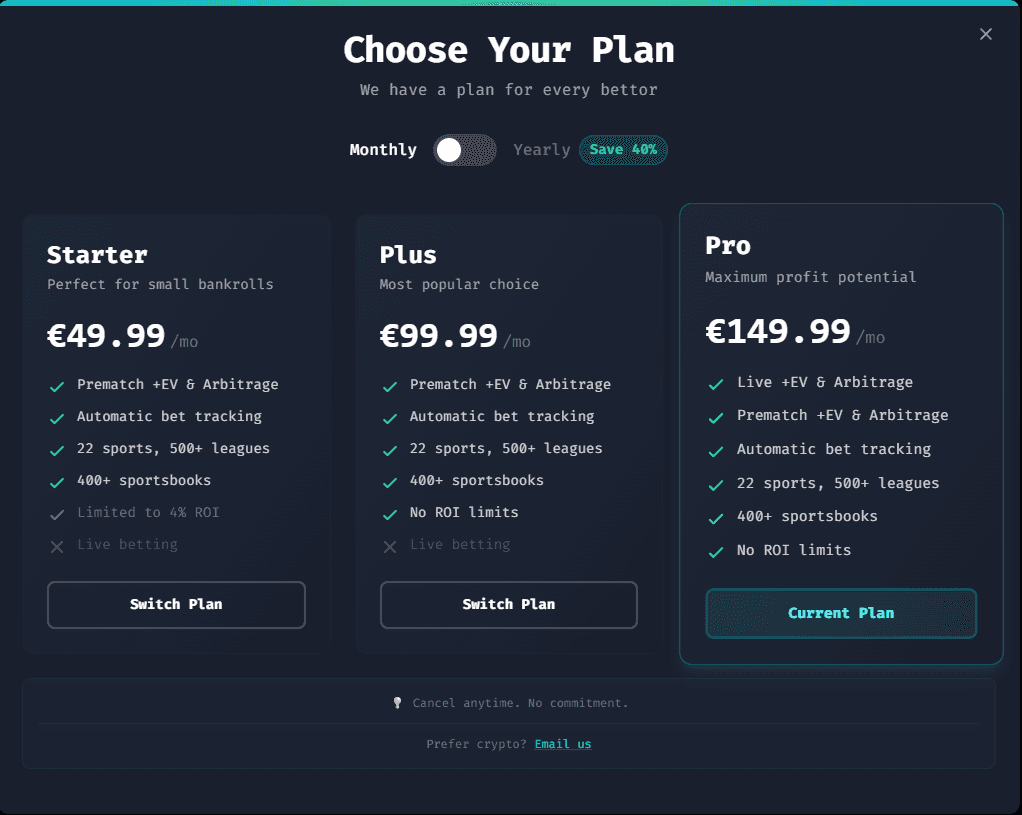Click the checkmark beside Live +EV & Arbitrage in Pro
Screen dimensions: 1022x815
pyautogui.click(x=715, y=382)
